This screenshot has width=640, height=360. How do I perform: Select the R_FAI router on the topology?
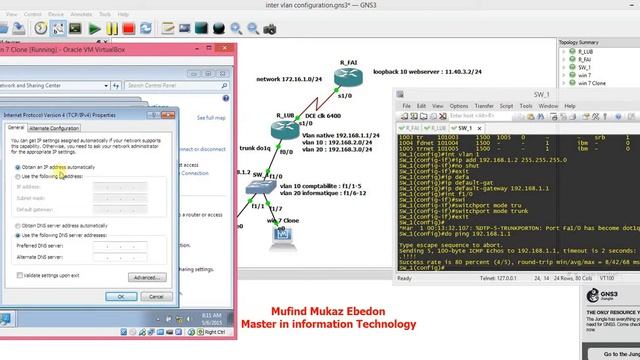coord(348,77)
